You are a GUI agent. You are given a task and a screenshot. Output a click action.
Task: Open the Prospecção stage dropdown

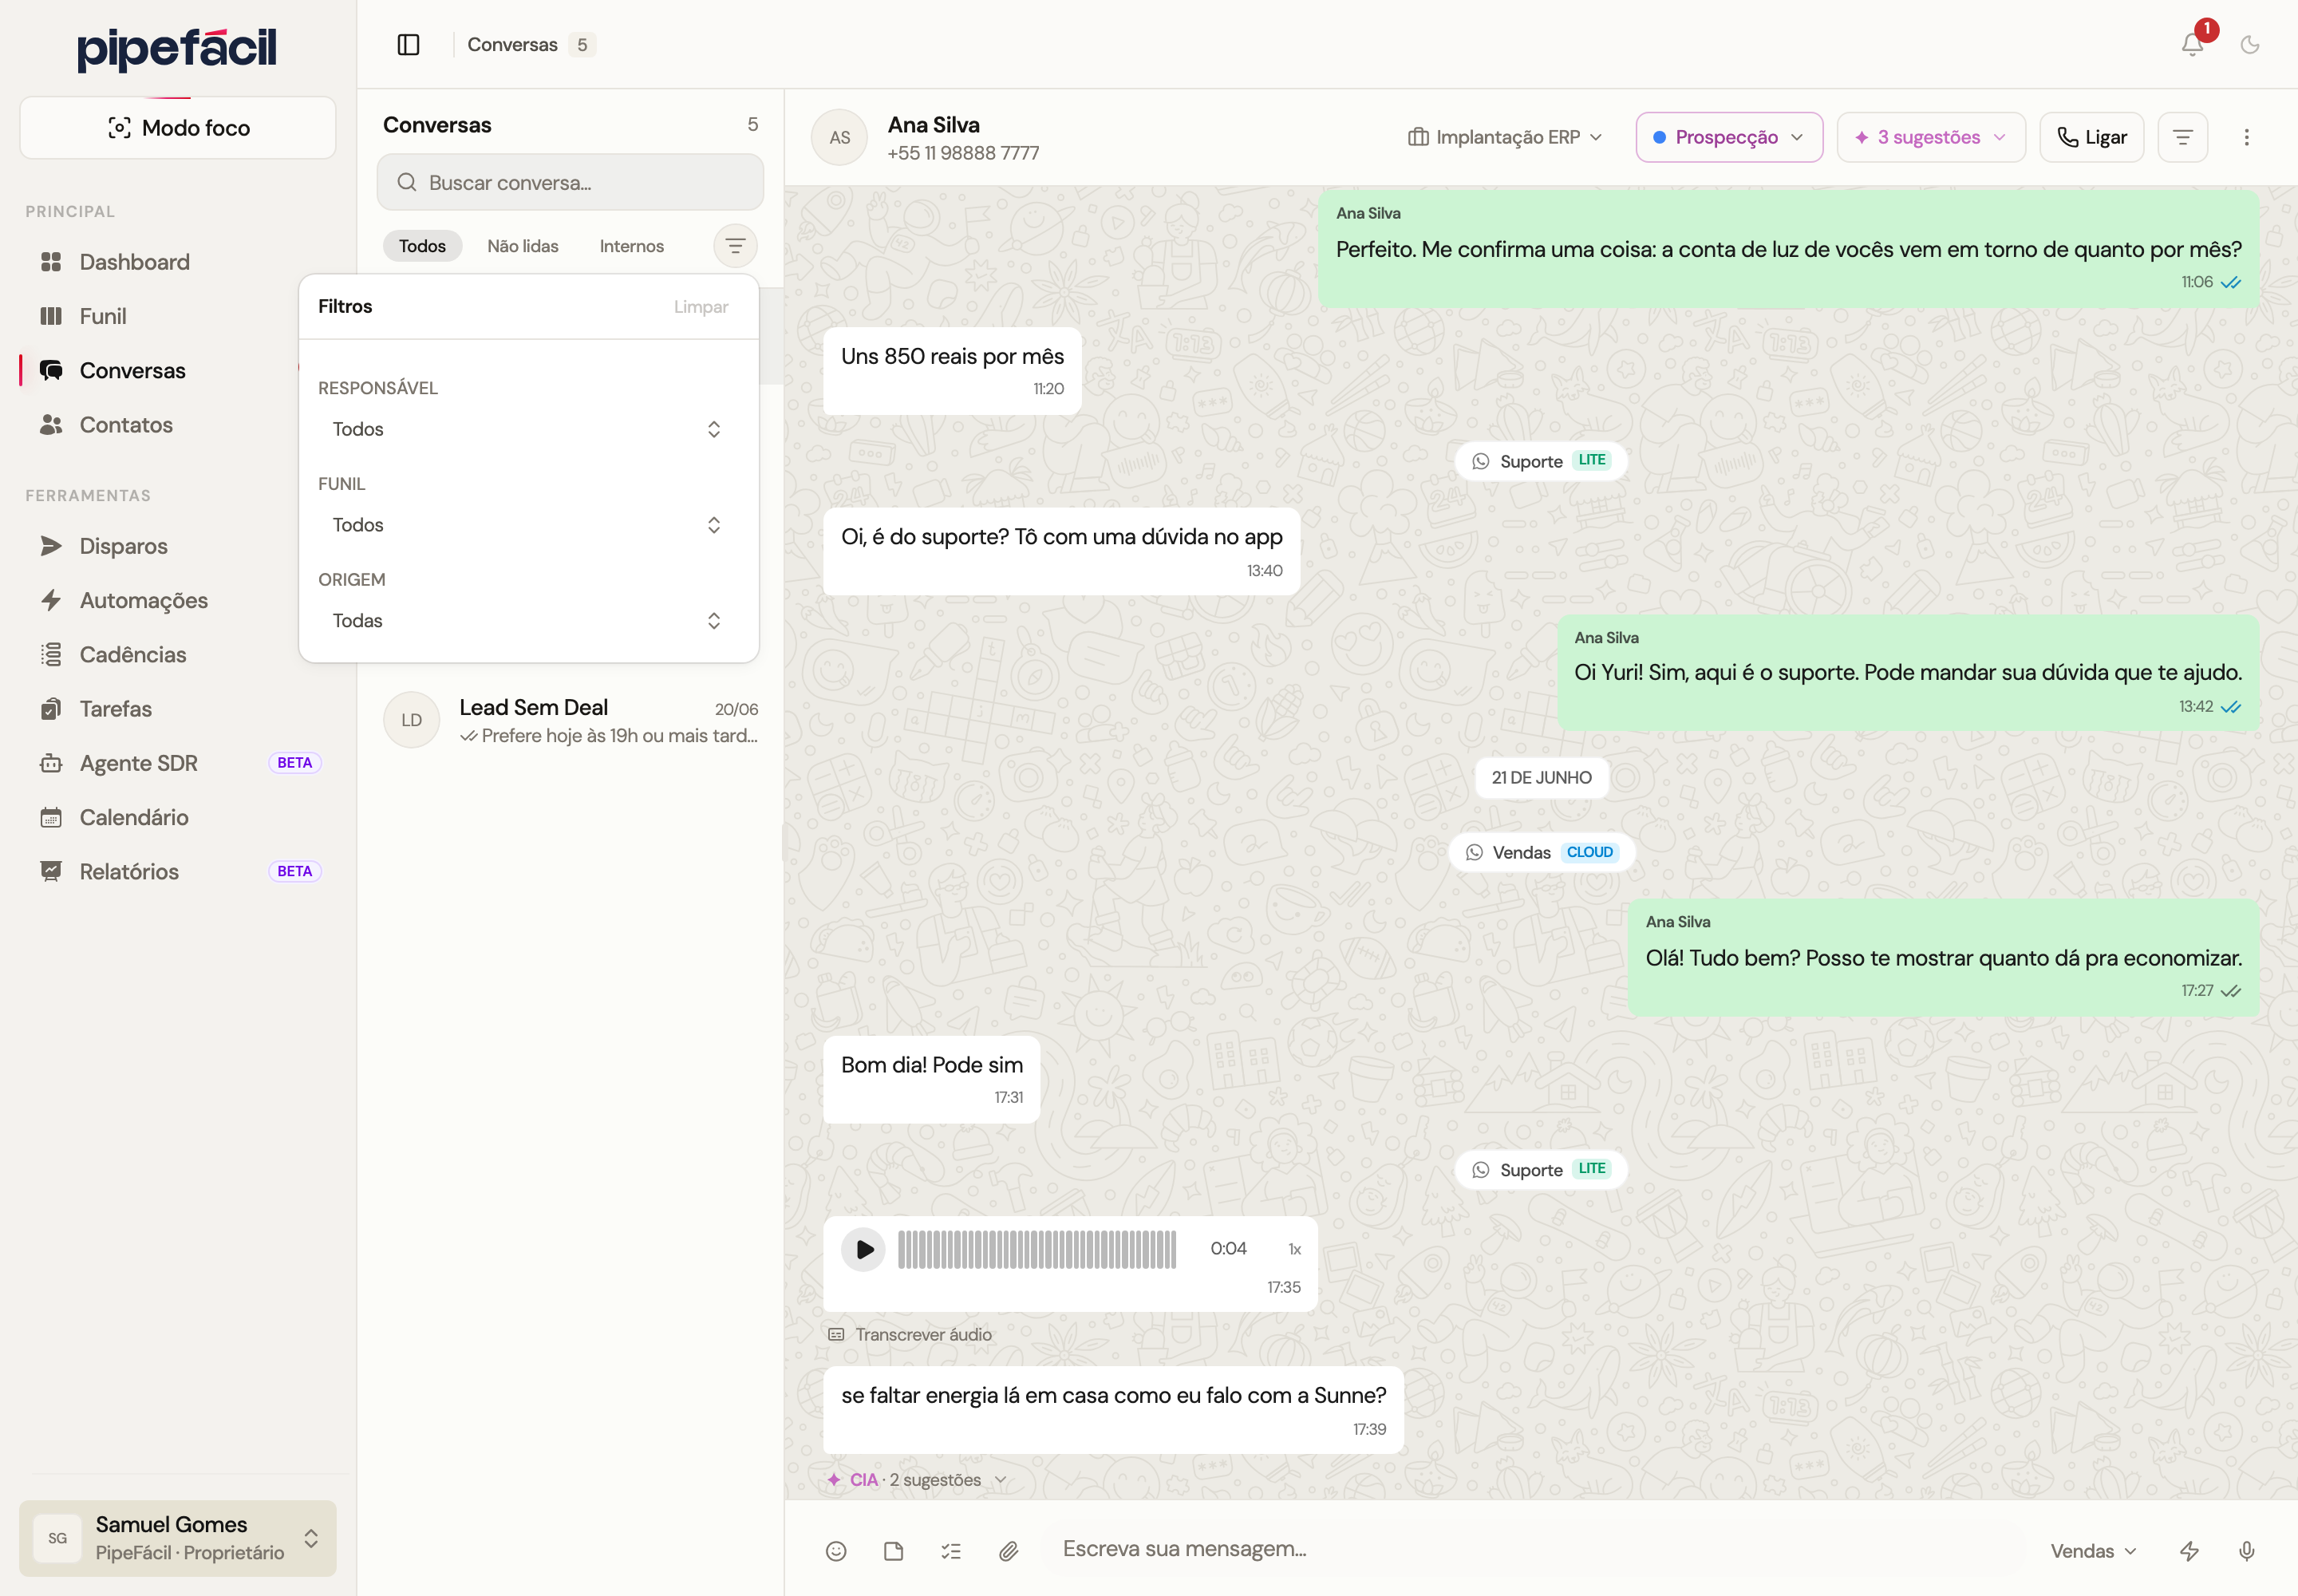(1729, 137)
